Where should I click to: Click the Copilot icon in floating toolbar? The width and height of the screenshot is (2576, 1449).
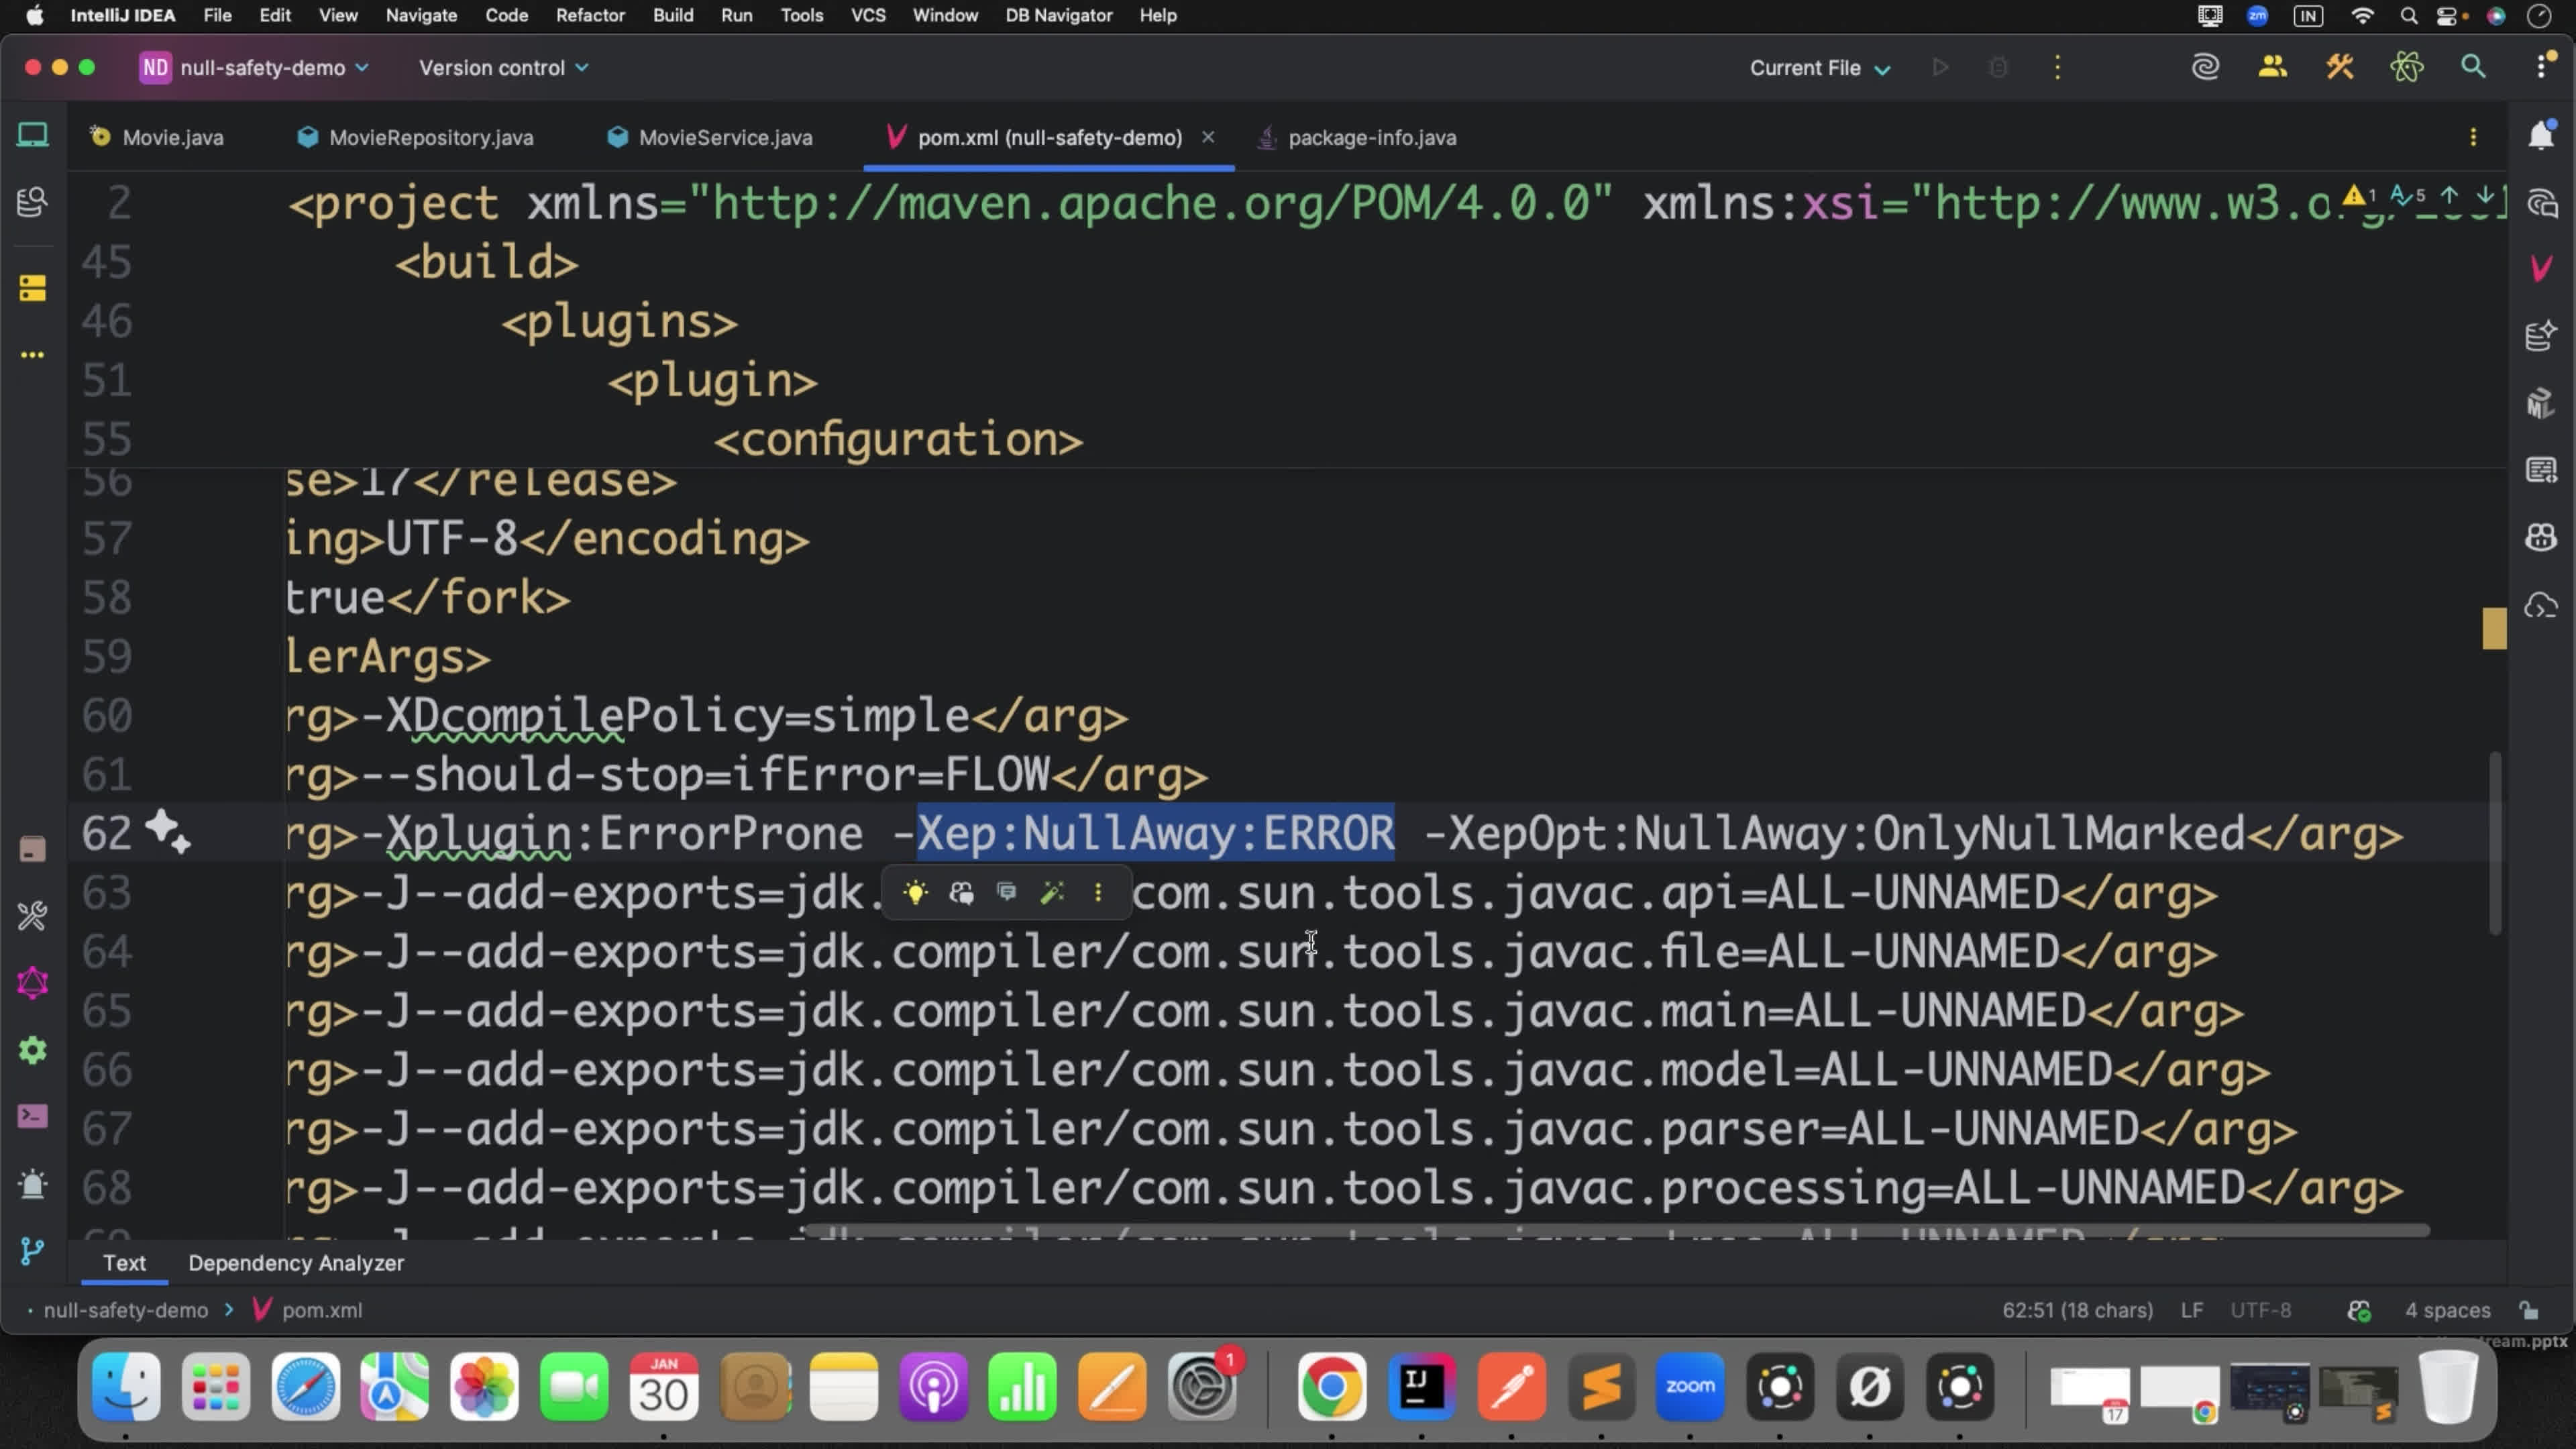point(961,892)
